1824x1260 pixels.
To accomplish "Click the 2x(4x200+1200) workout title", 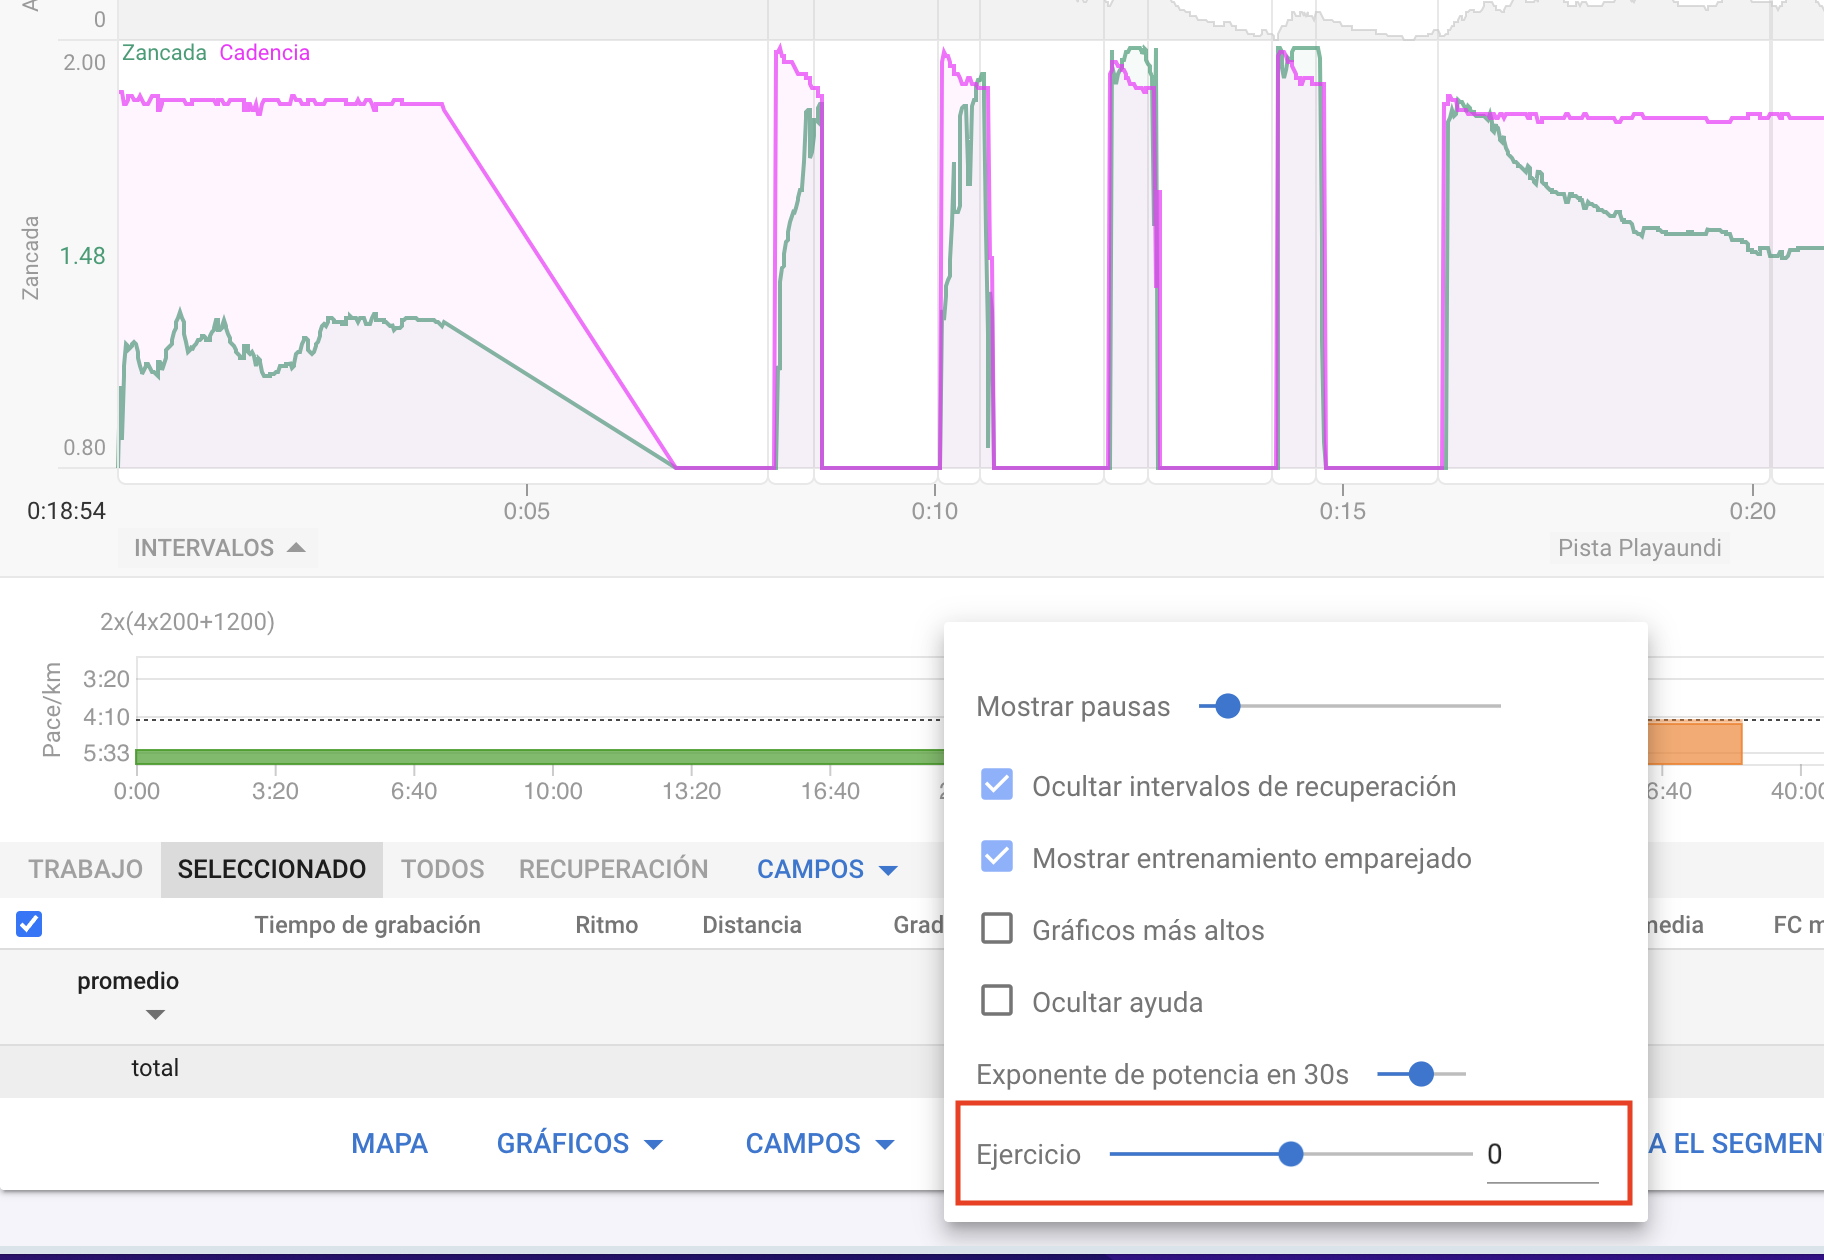I will pos(187,621).
